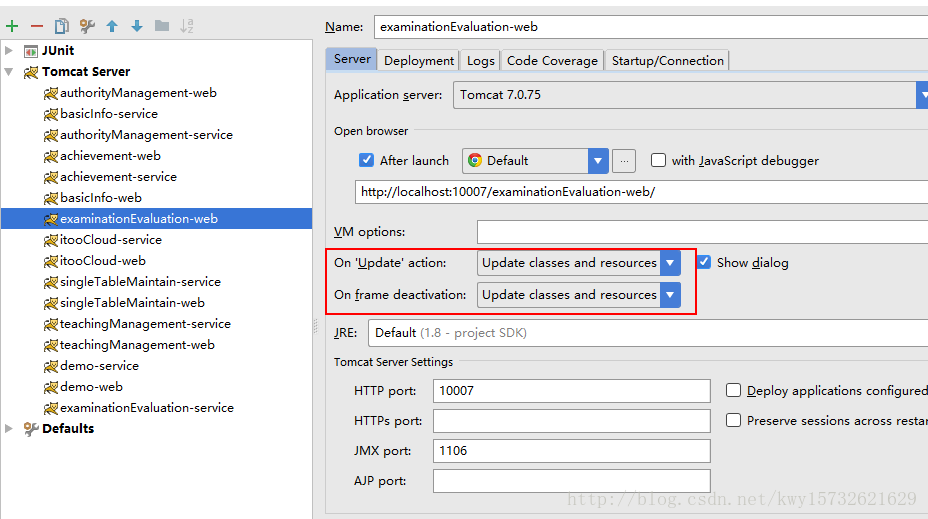The height and width of the screenshot is (519, 928).
Task: Open the Default browser dropdown arrow
Action: pos(598,161)
